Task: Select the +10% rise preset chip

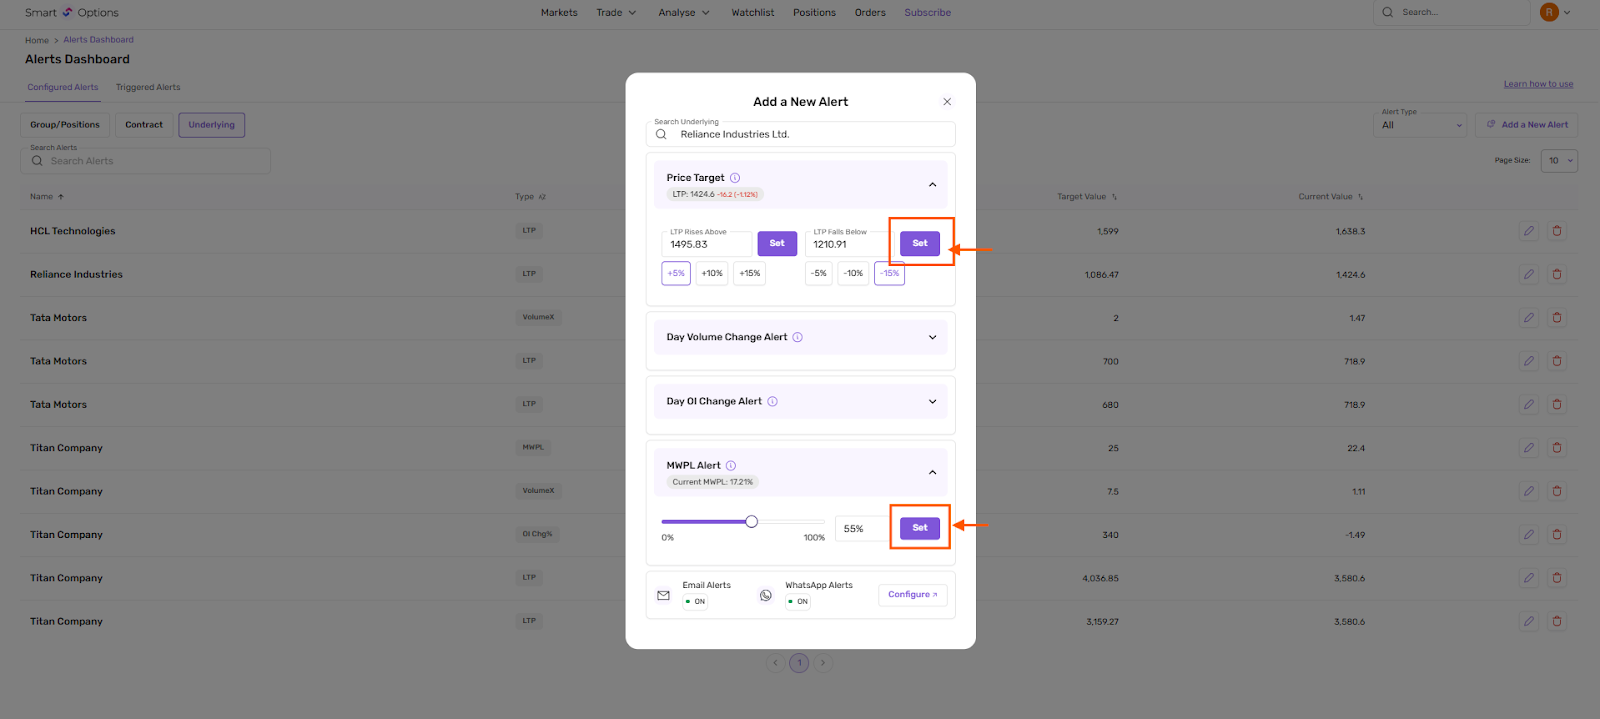Action: (712, 273)
